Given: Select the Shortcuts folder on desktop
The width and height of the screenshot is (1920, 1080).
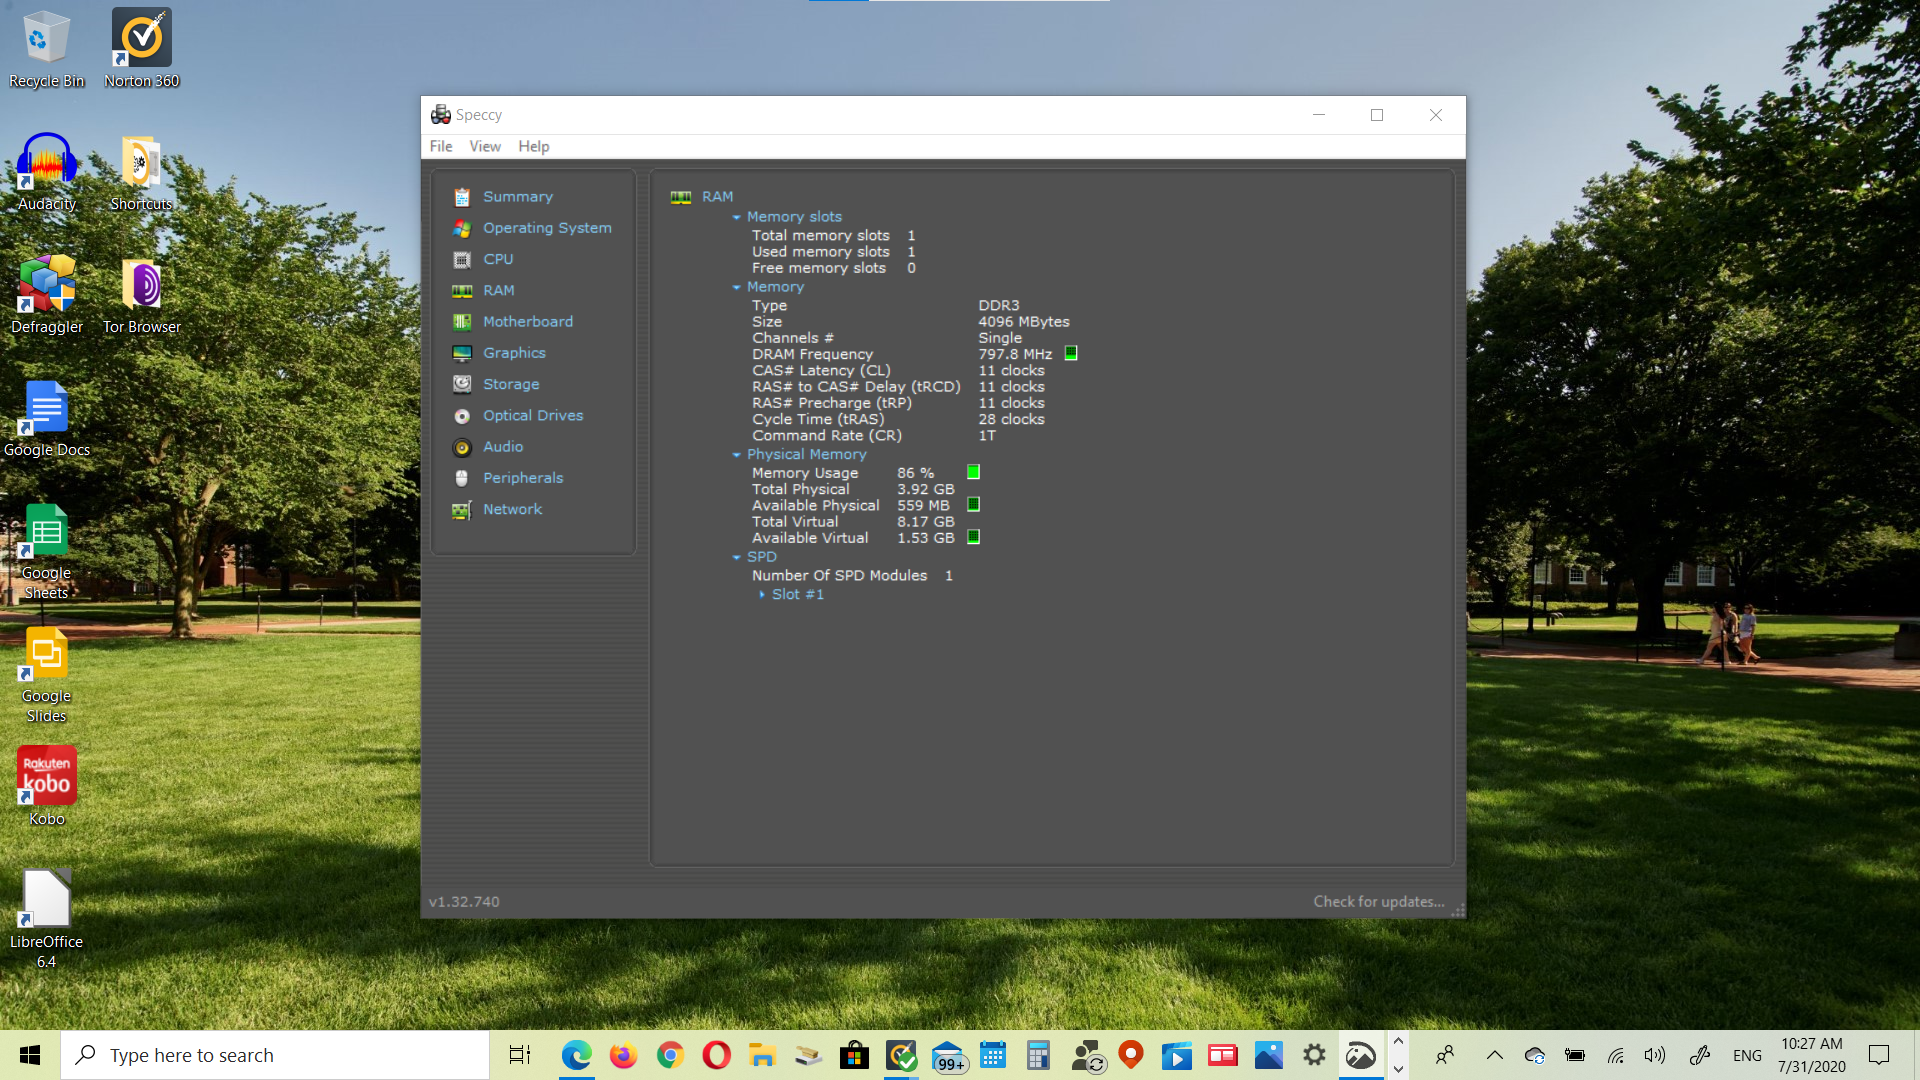Looking at the screenshot, I should click(141, 172).
